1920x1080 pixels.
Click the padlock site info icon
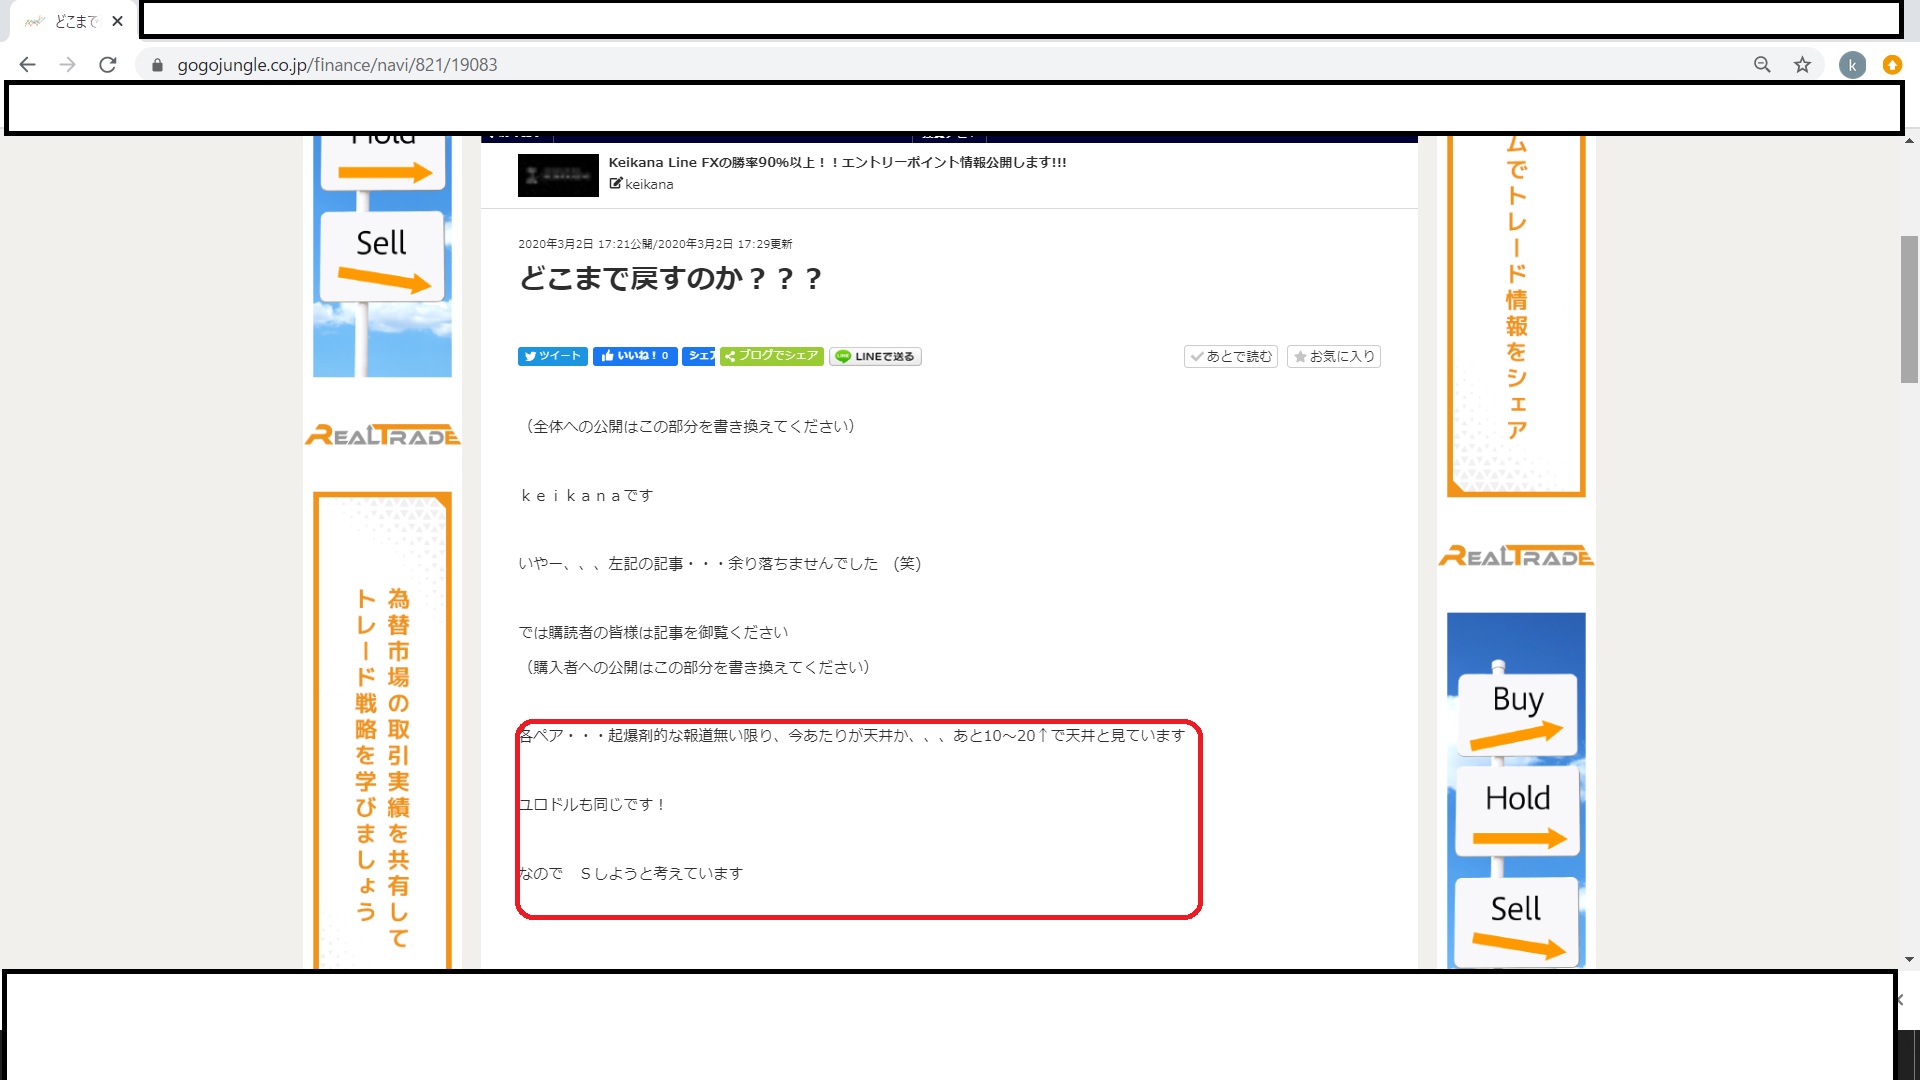(x=157, y=65)
